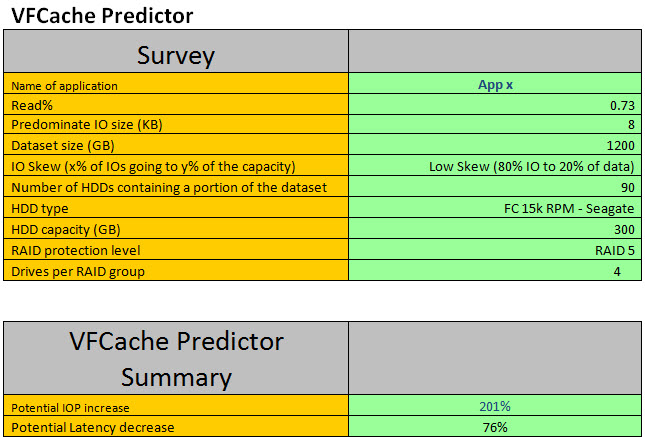Select the Potential IOP increase label cell
The image size is (645, 437).
pos(175,407)
